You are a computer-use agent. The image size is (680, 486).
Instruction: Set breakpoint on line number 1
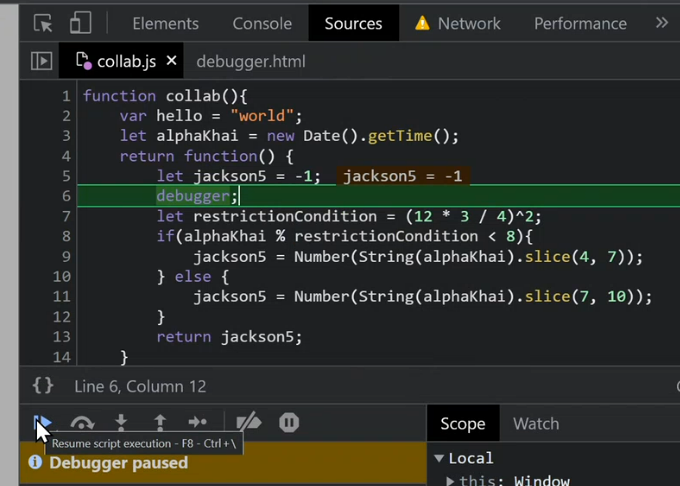click(x=65, y=96)
